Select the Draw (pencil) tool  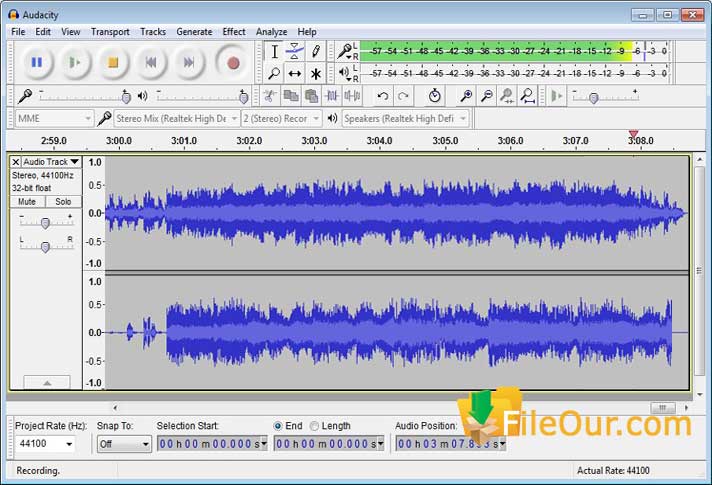coord(316,51)
